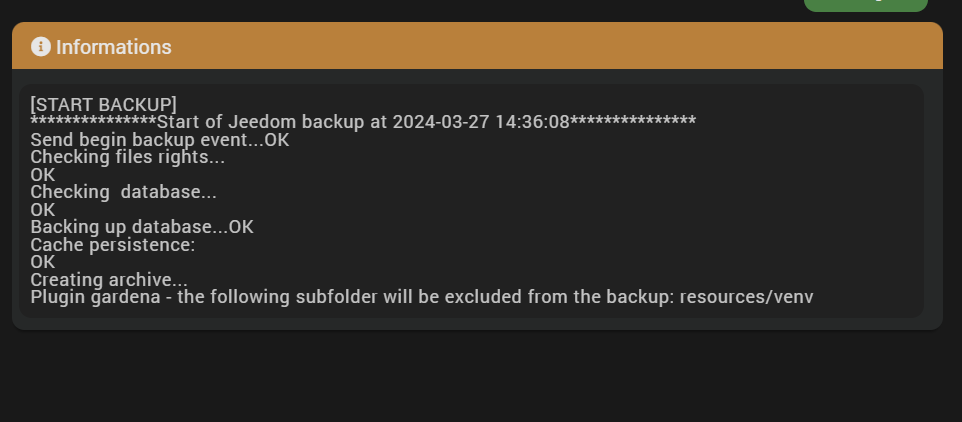962x422 pixels.
Task: Click the OK under Checking files rights
Action: tap(43, 175)
